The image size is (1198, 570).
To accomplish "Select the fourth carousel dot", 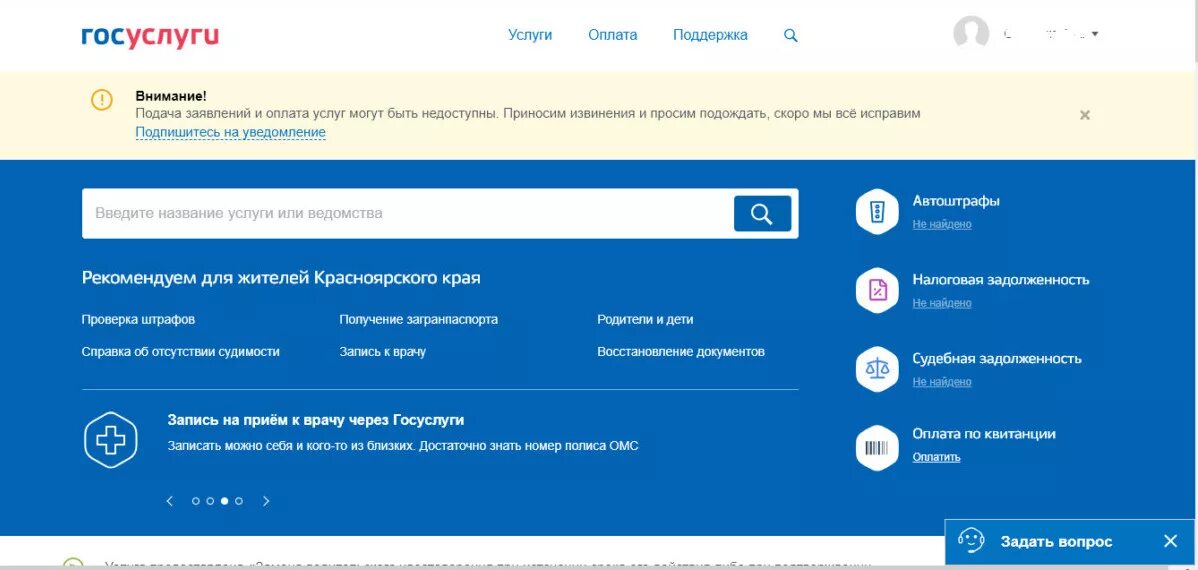I will (x=239, y=501).
